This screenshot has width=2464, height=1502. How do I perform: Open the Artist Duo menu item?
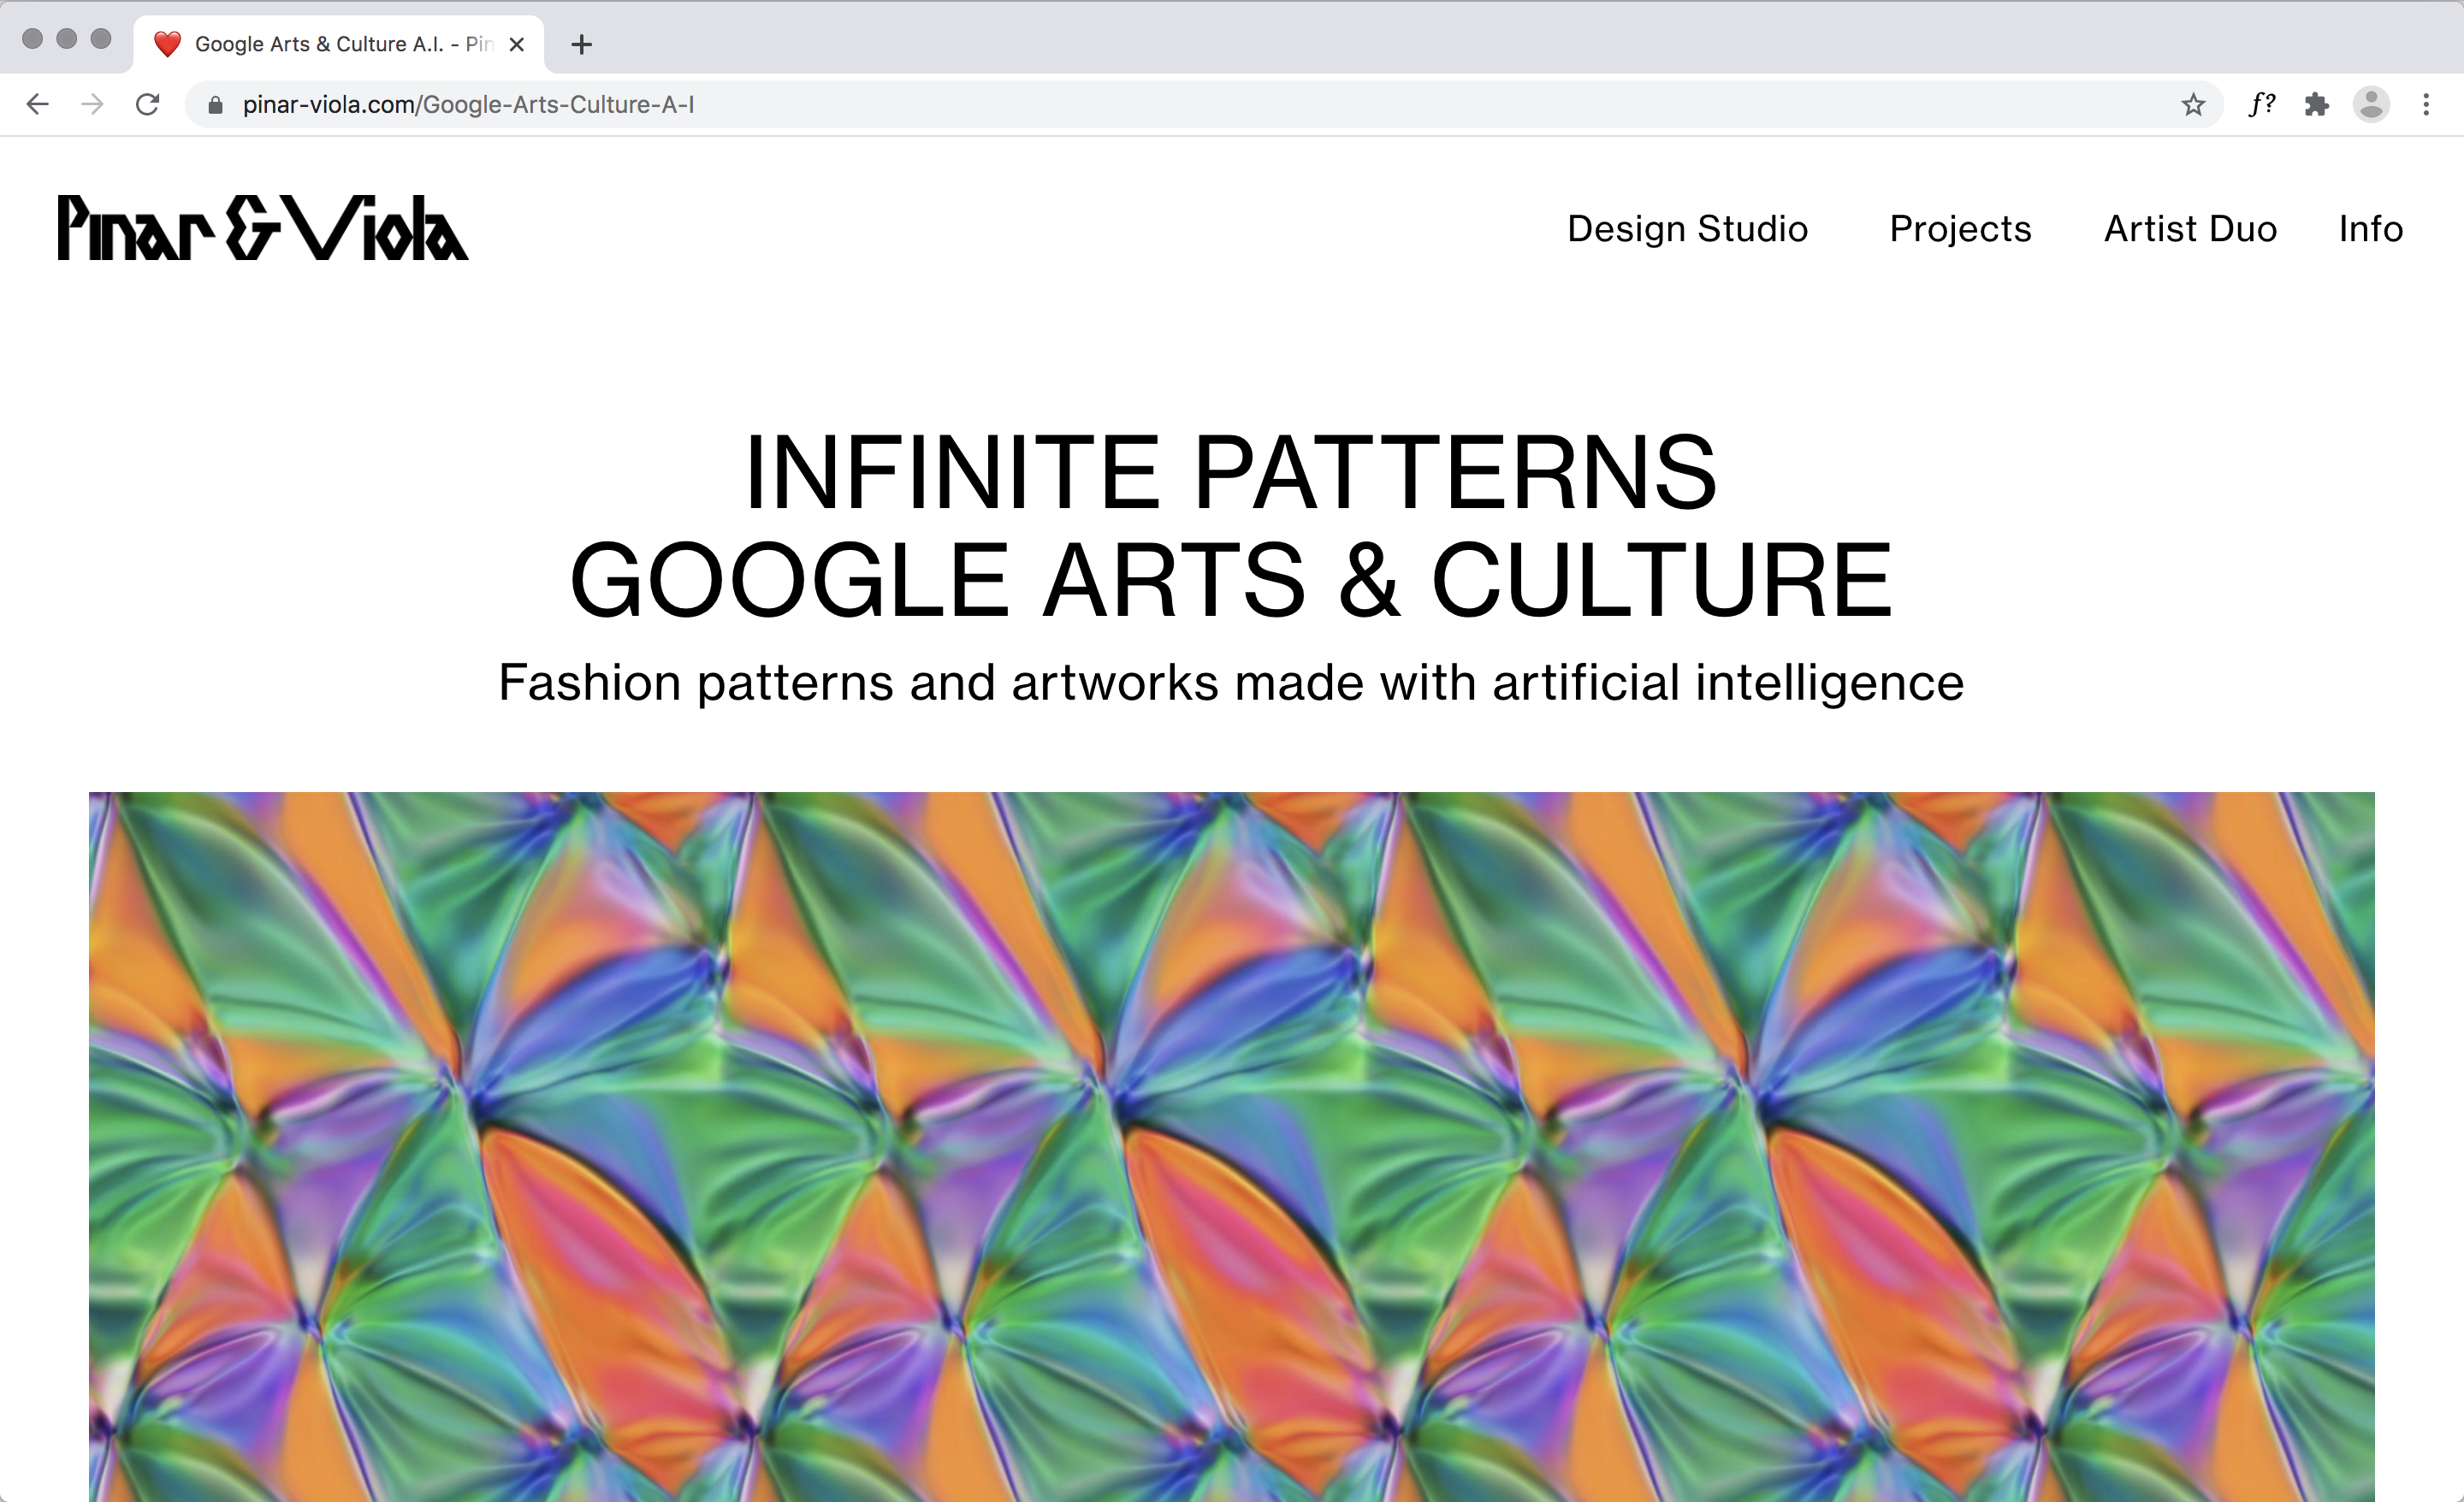click(2190, 229)
